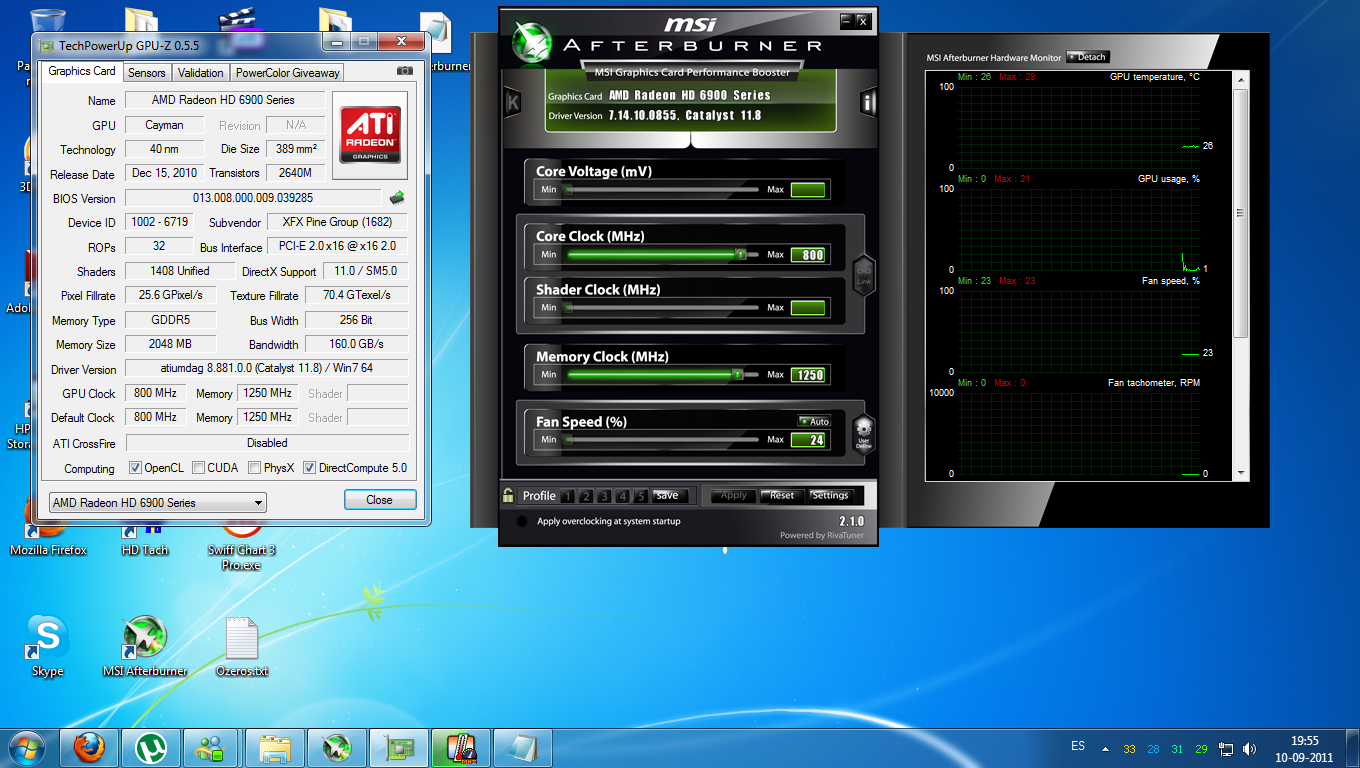Open the Kombustor K side button

513,101
